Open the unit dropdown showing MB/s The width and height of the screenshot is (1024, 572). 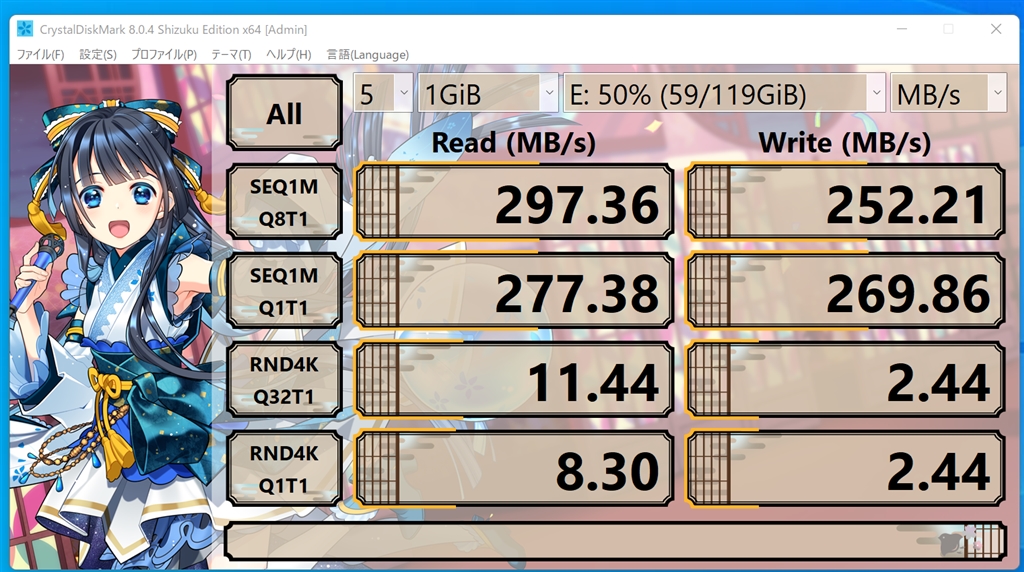(x=948, y=93)
